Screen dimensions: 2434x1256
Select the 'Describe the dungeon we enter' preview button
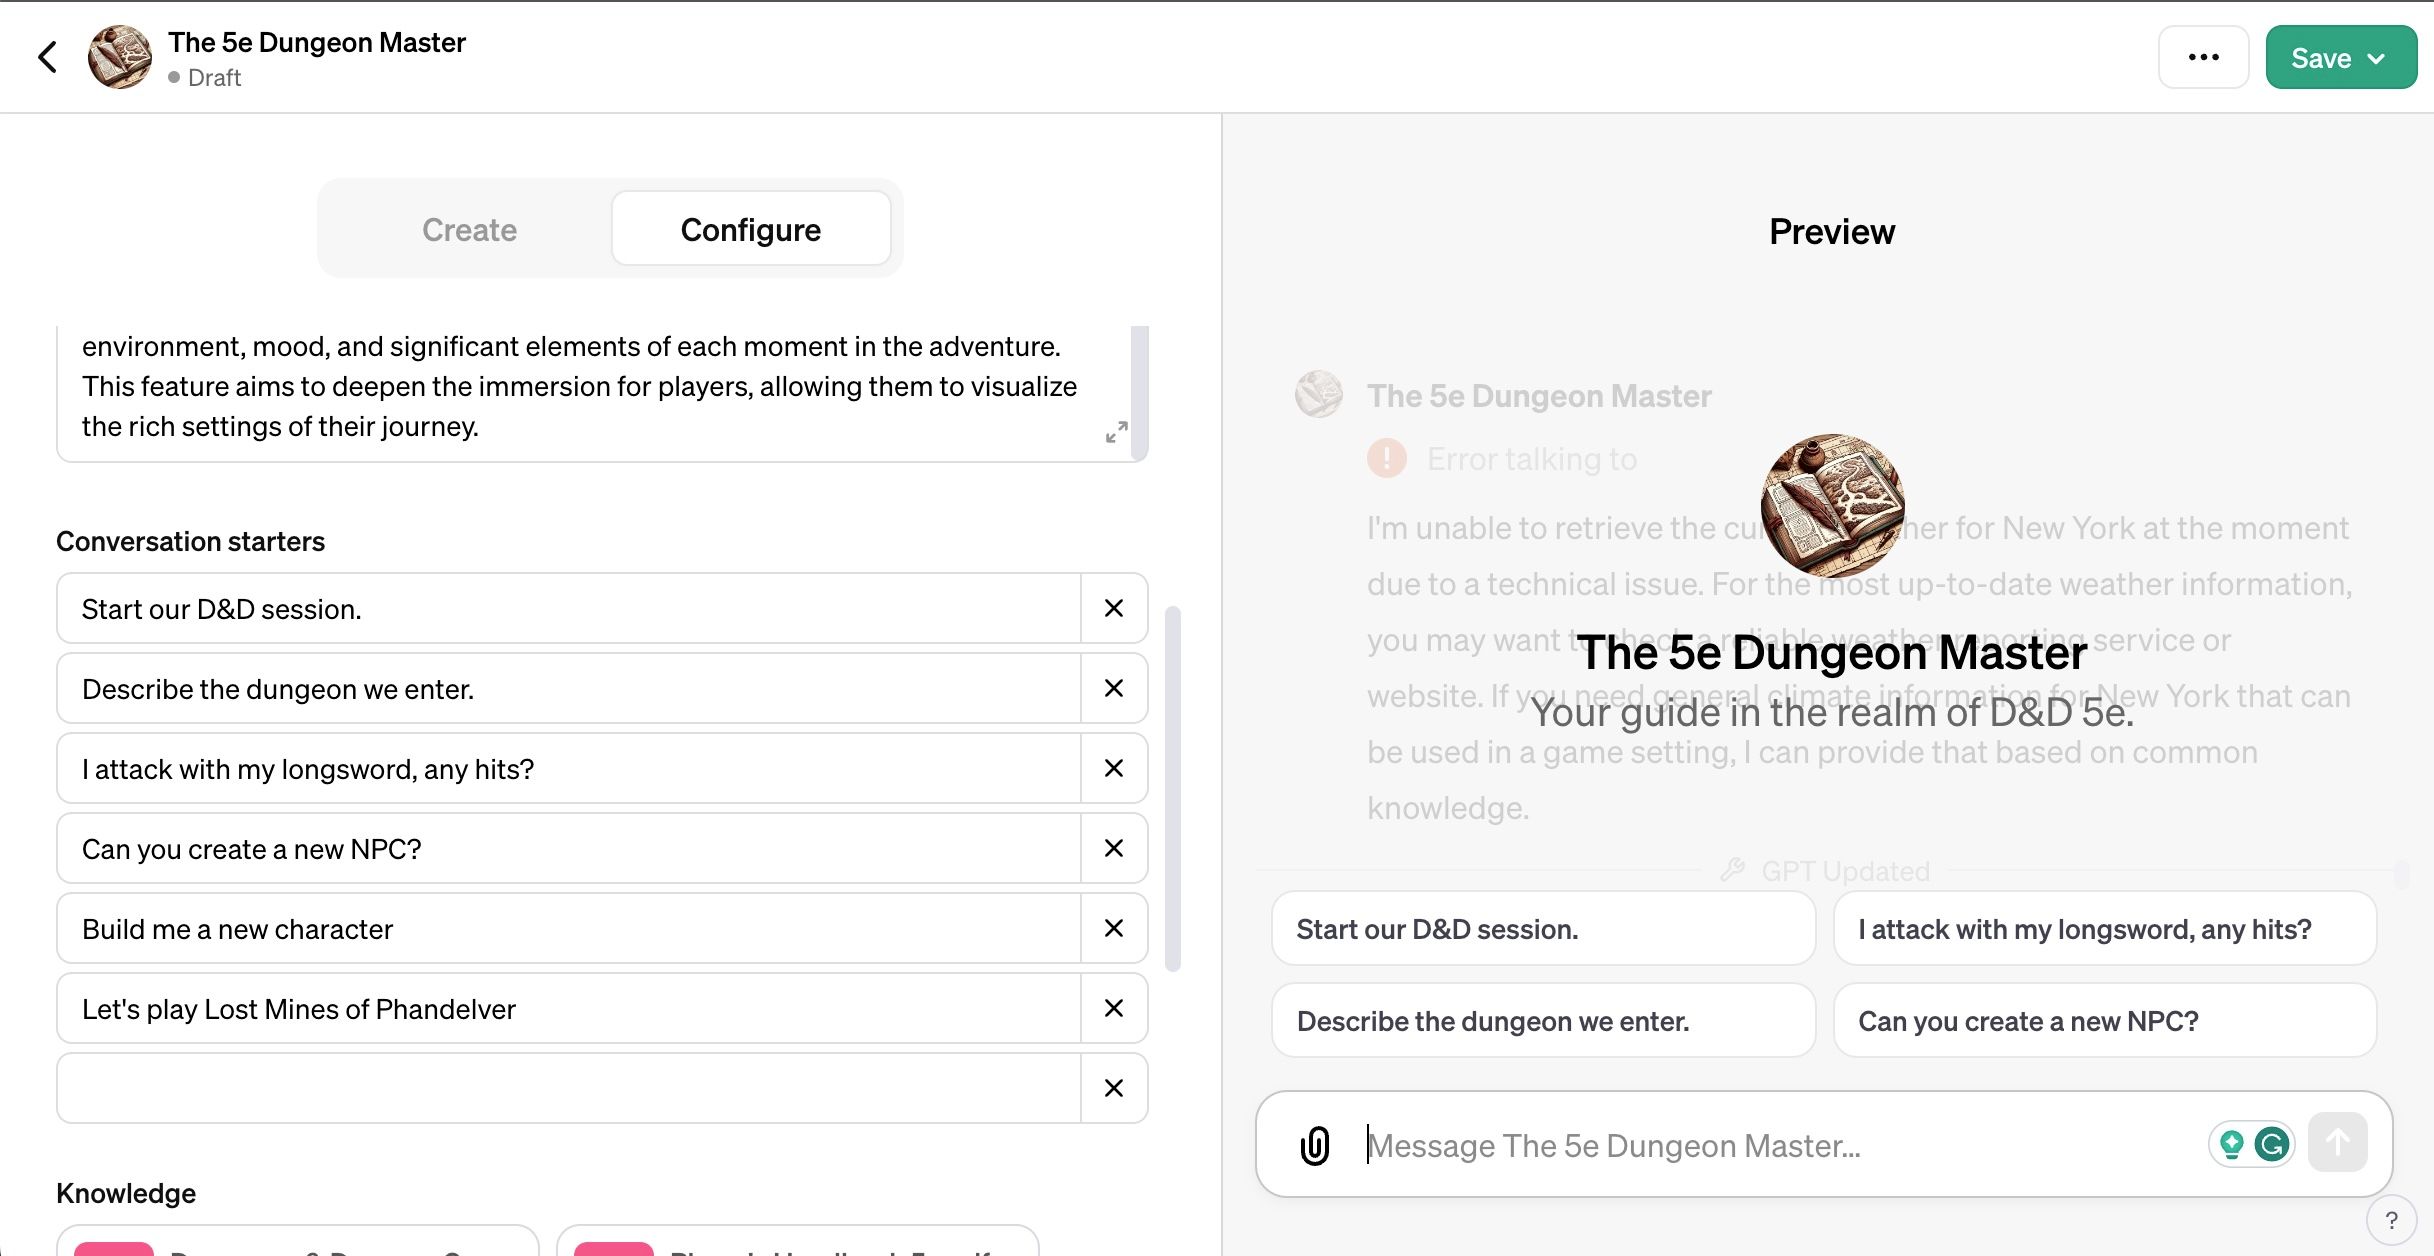(1494, 1019)
